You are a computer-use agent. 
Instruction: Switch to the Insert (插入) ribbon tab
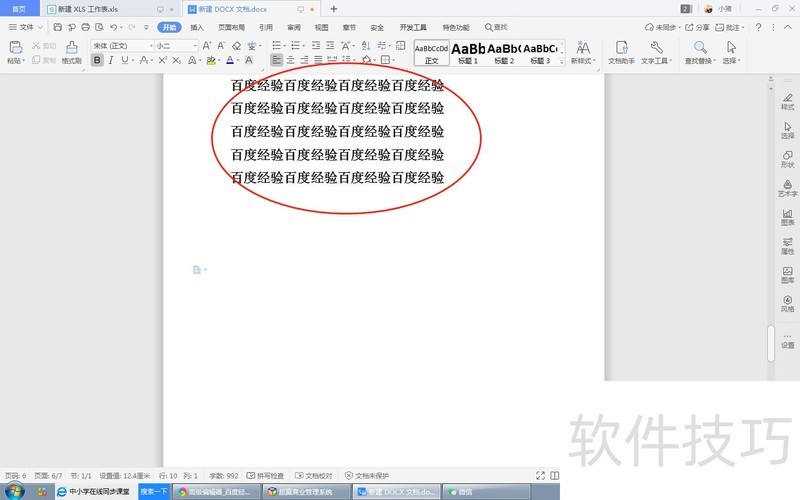tap(197, 28)
